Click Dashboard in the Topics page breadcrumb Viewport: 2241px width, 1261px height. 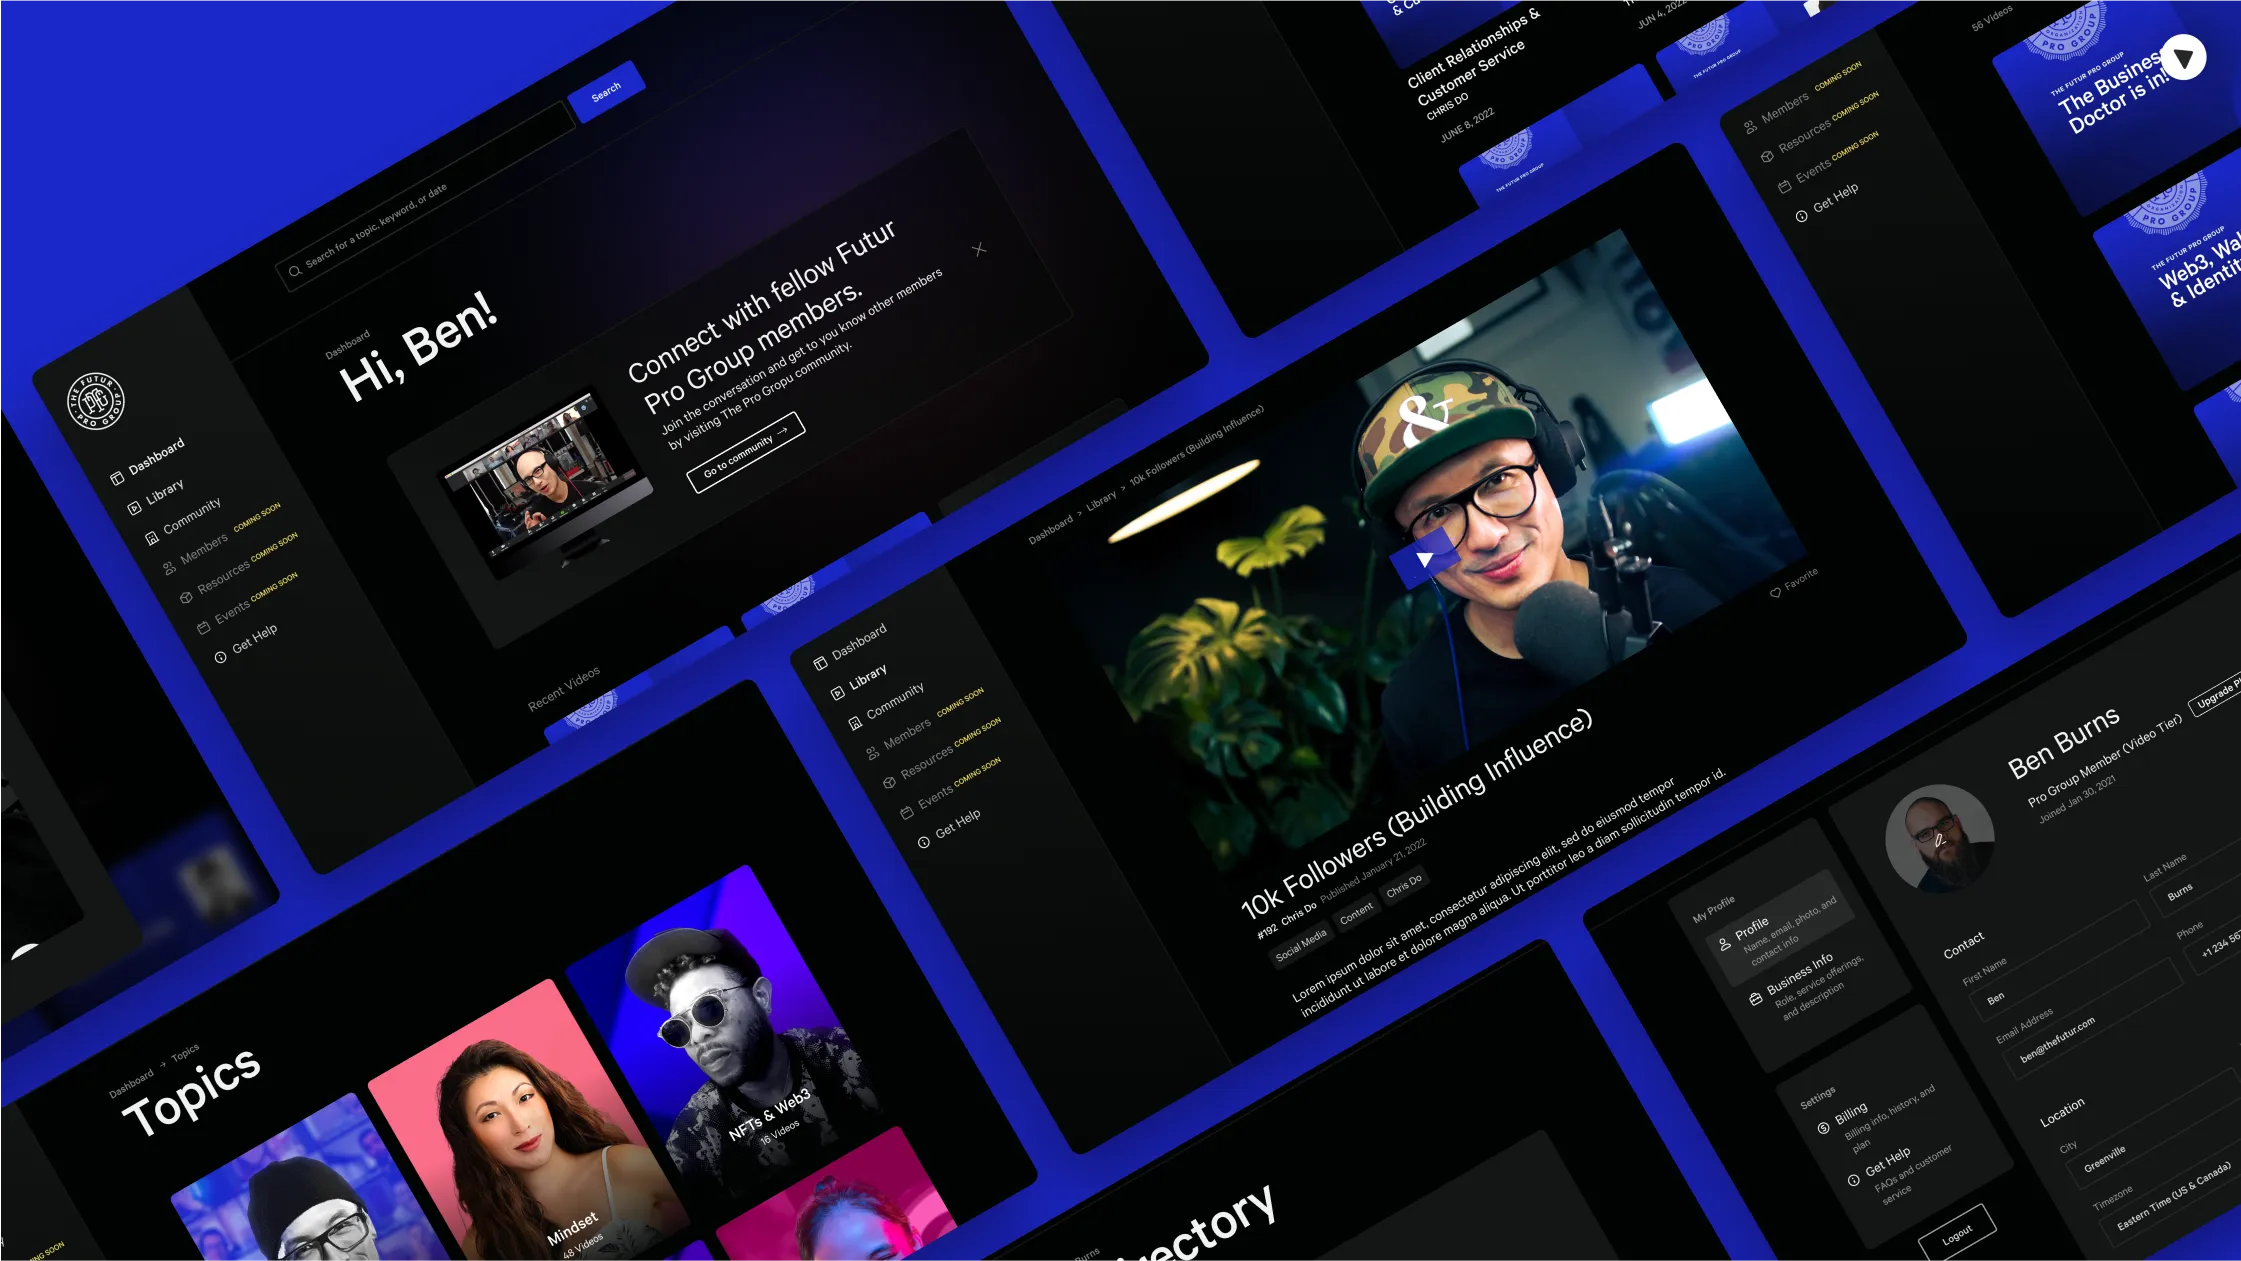tap(131, 1084)
